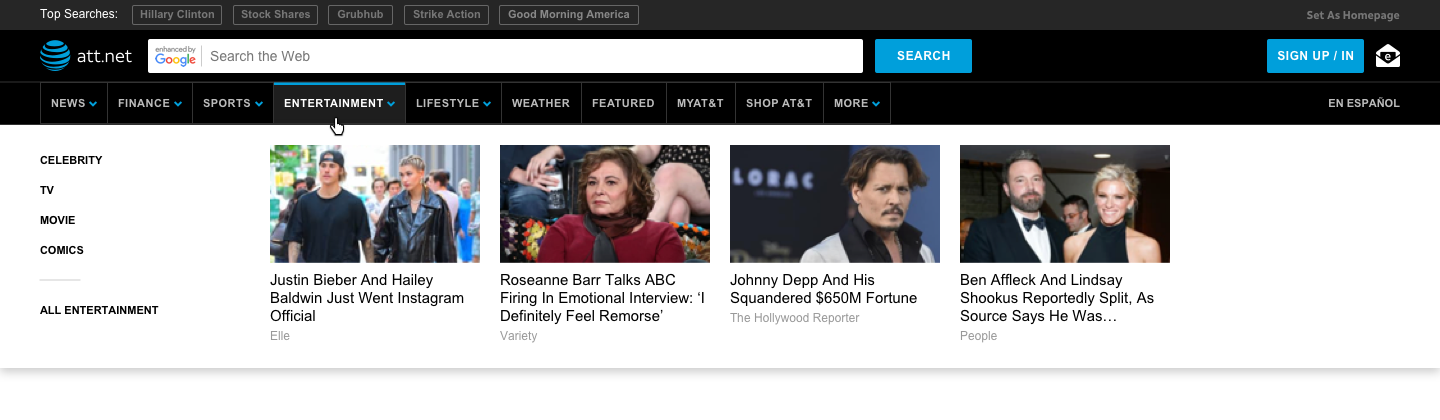1440x420 pixels.
Task: Read the Roseanne Barr interview headline
Action: point(603,298)
